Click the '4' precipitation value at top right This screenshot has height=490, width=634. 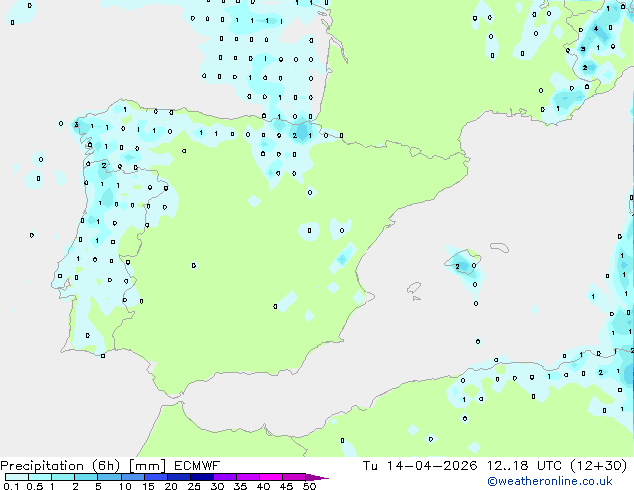pyautogui.click(x=596, y=29)
